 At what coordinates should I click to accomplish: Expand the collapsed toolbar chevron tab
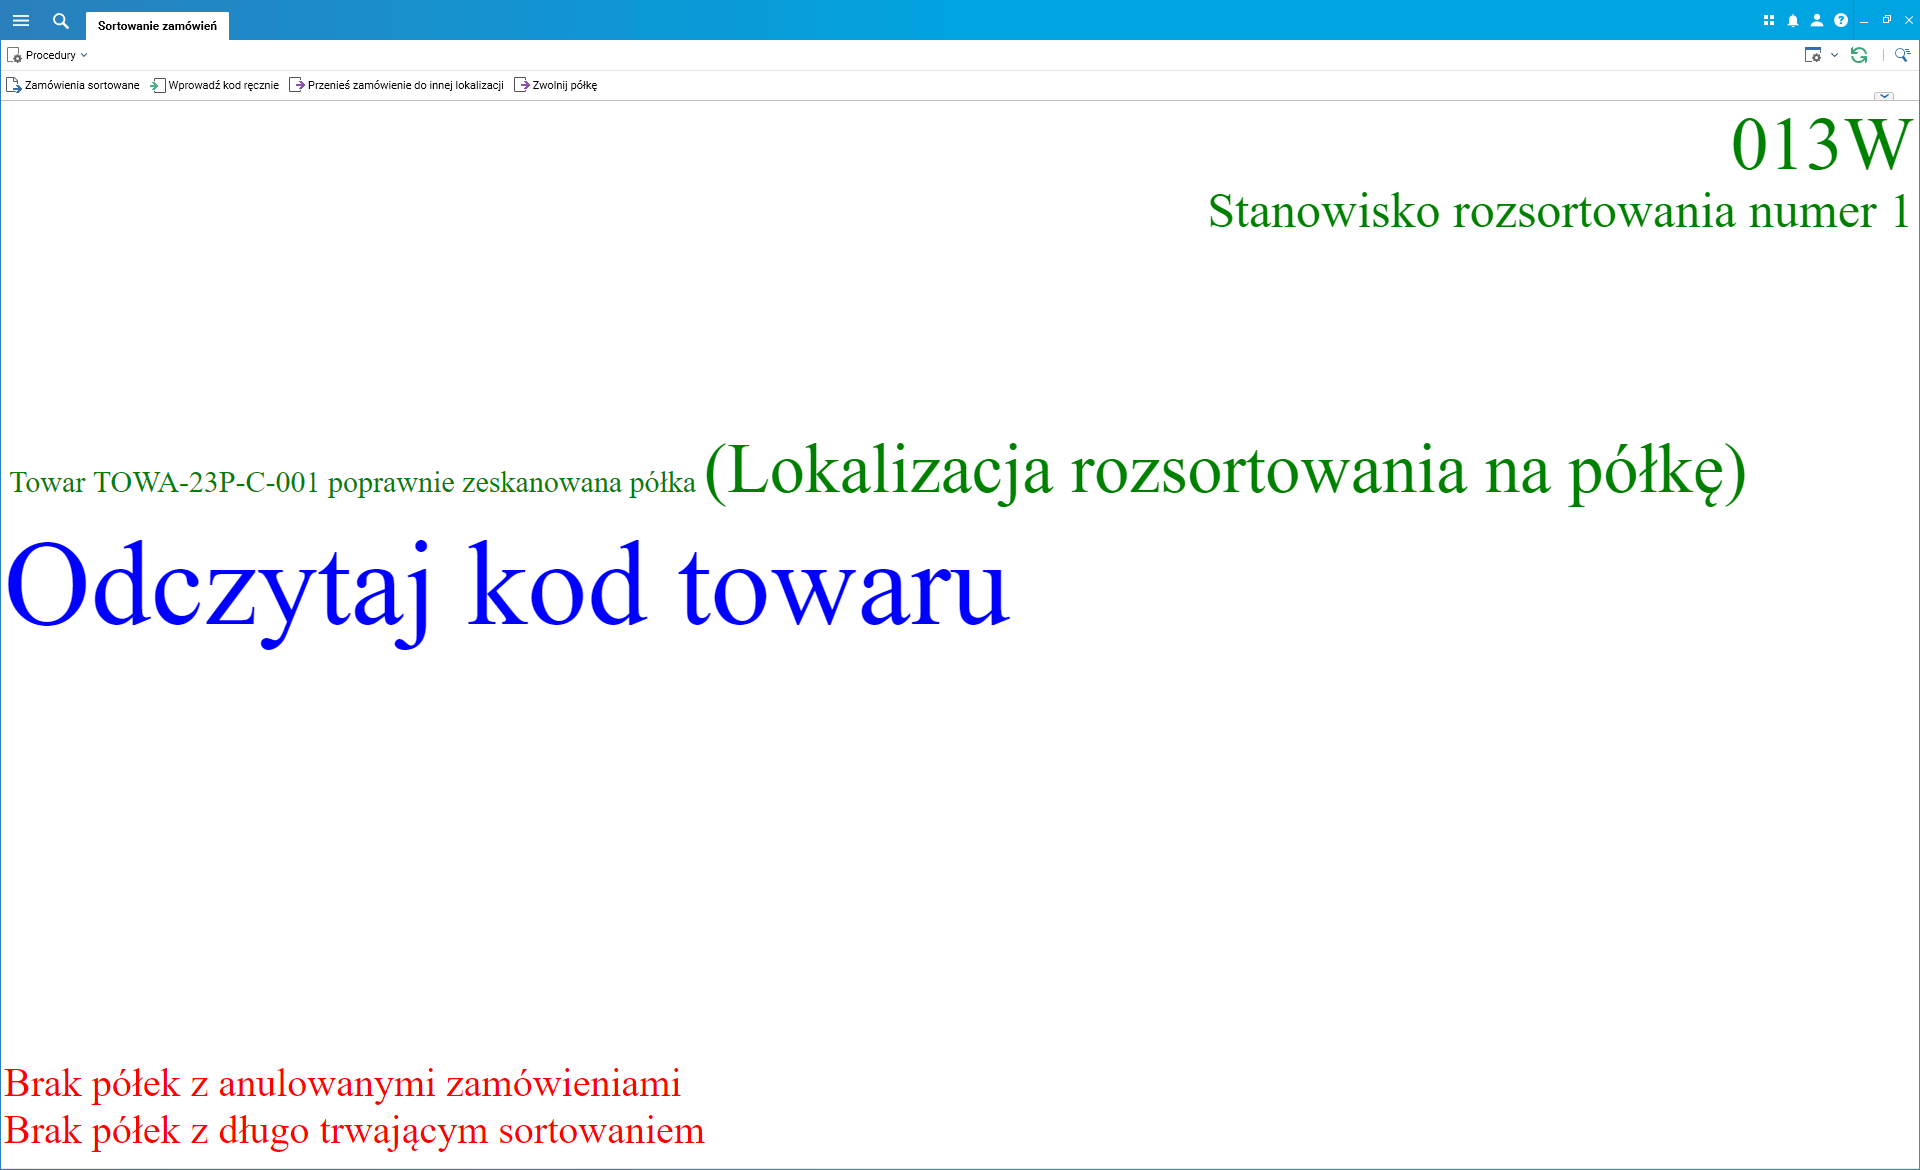coord(1884,96)
